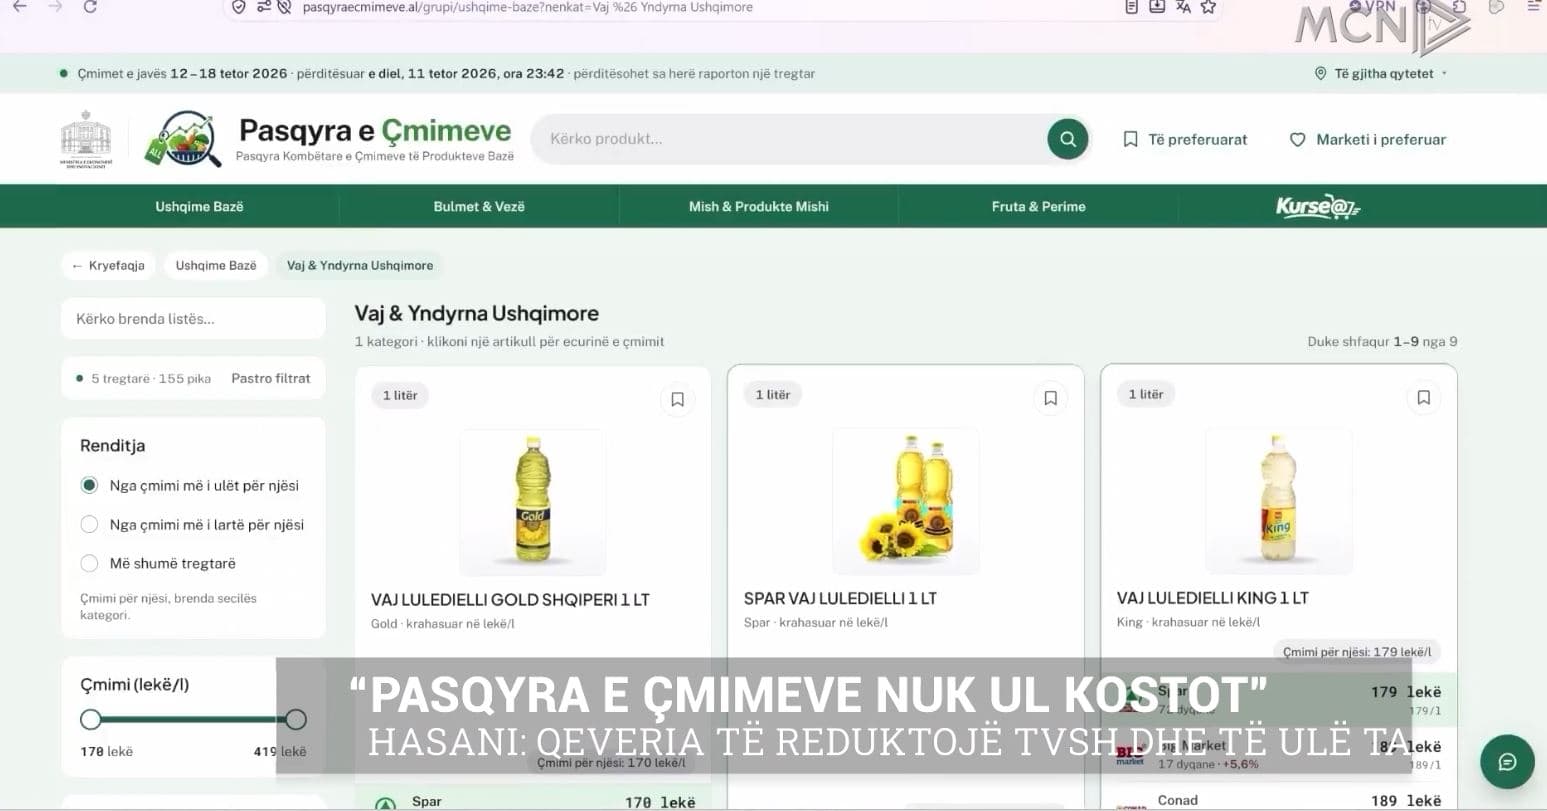Viewport: 1547px width, 811px height.
Task: Open the browser translate icon
Action: tap(1183, 7)
